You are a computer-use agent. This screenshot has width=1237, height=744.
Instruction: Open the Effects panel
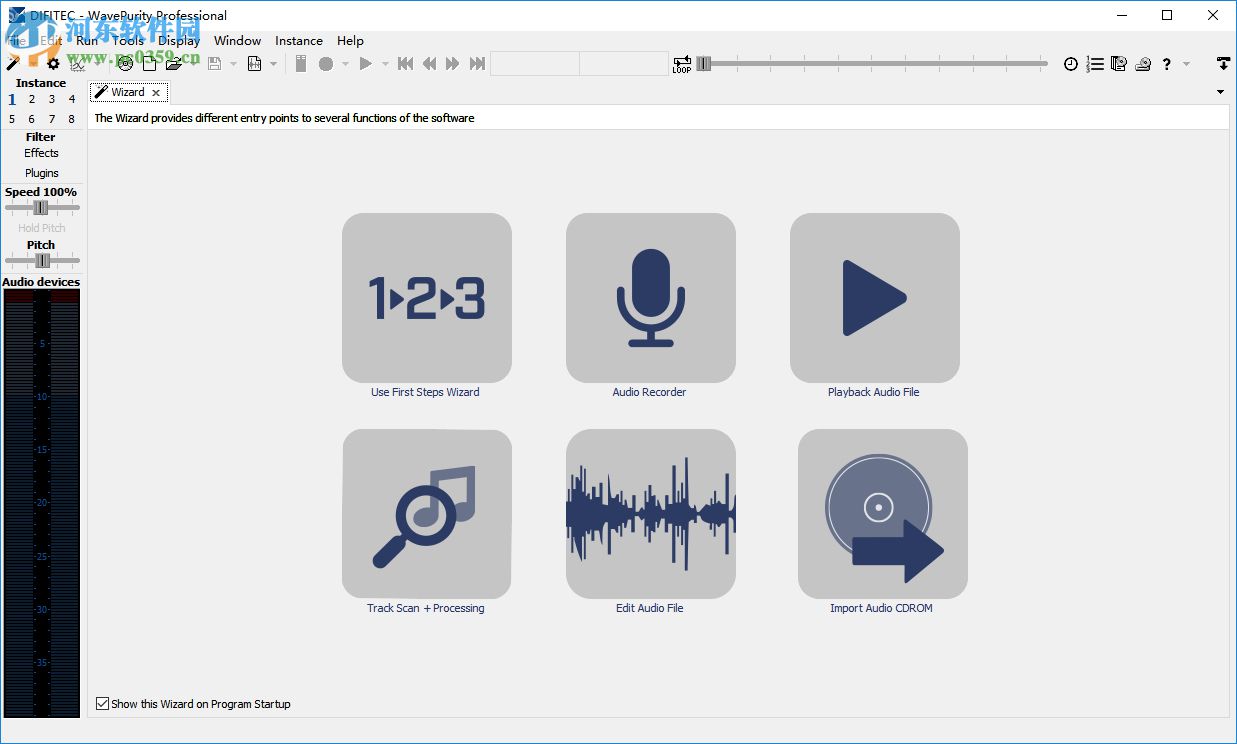tap(41, 154)
